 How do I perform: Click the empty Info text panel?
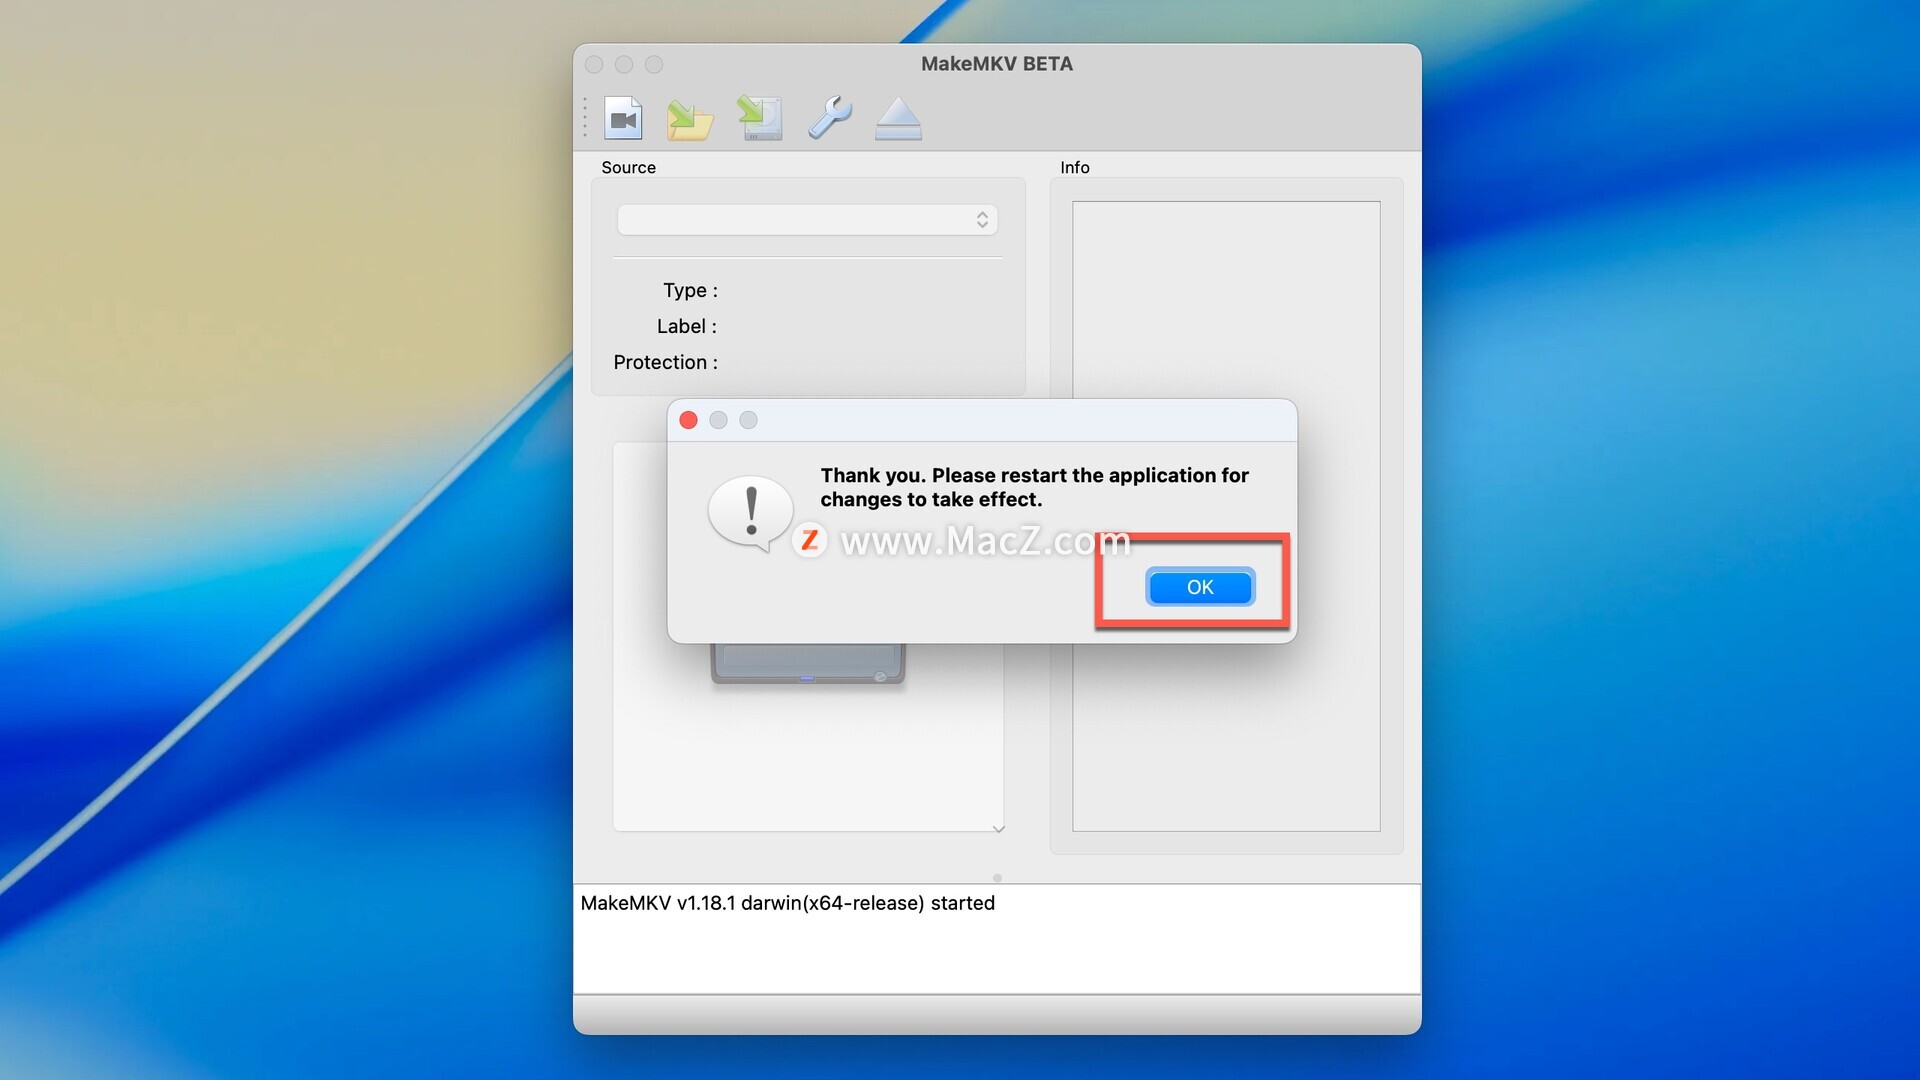1226,300
